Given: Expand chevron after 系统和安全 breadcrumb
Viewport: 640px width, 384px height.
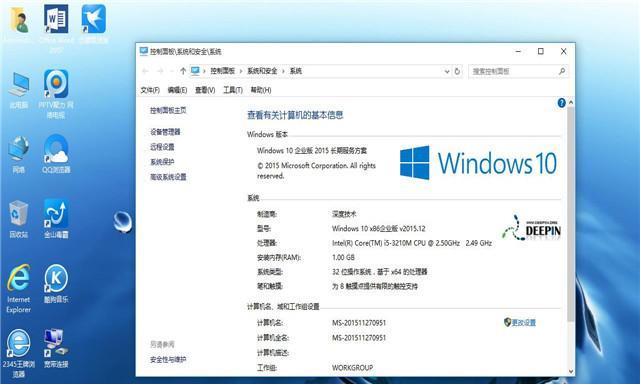Looking at the screenshot, I should pyautogui.click(x=284, y=71).
